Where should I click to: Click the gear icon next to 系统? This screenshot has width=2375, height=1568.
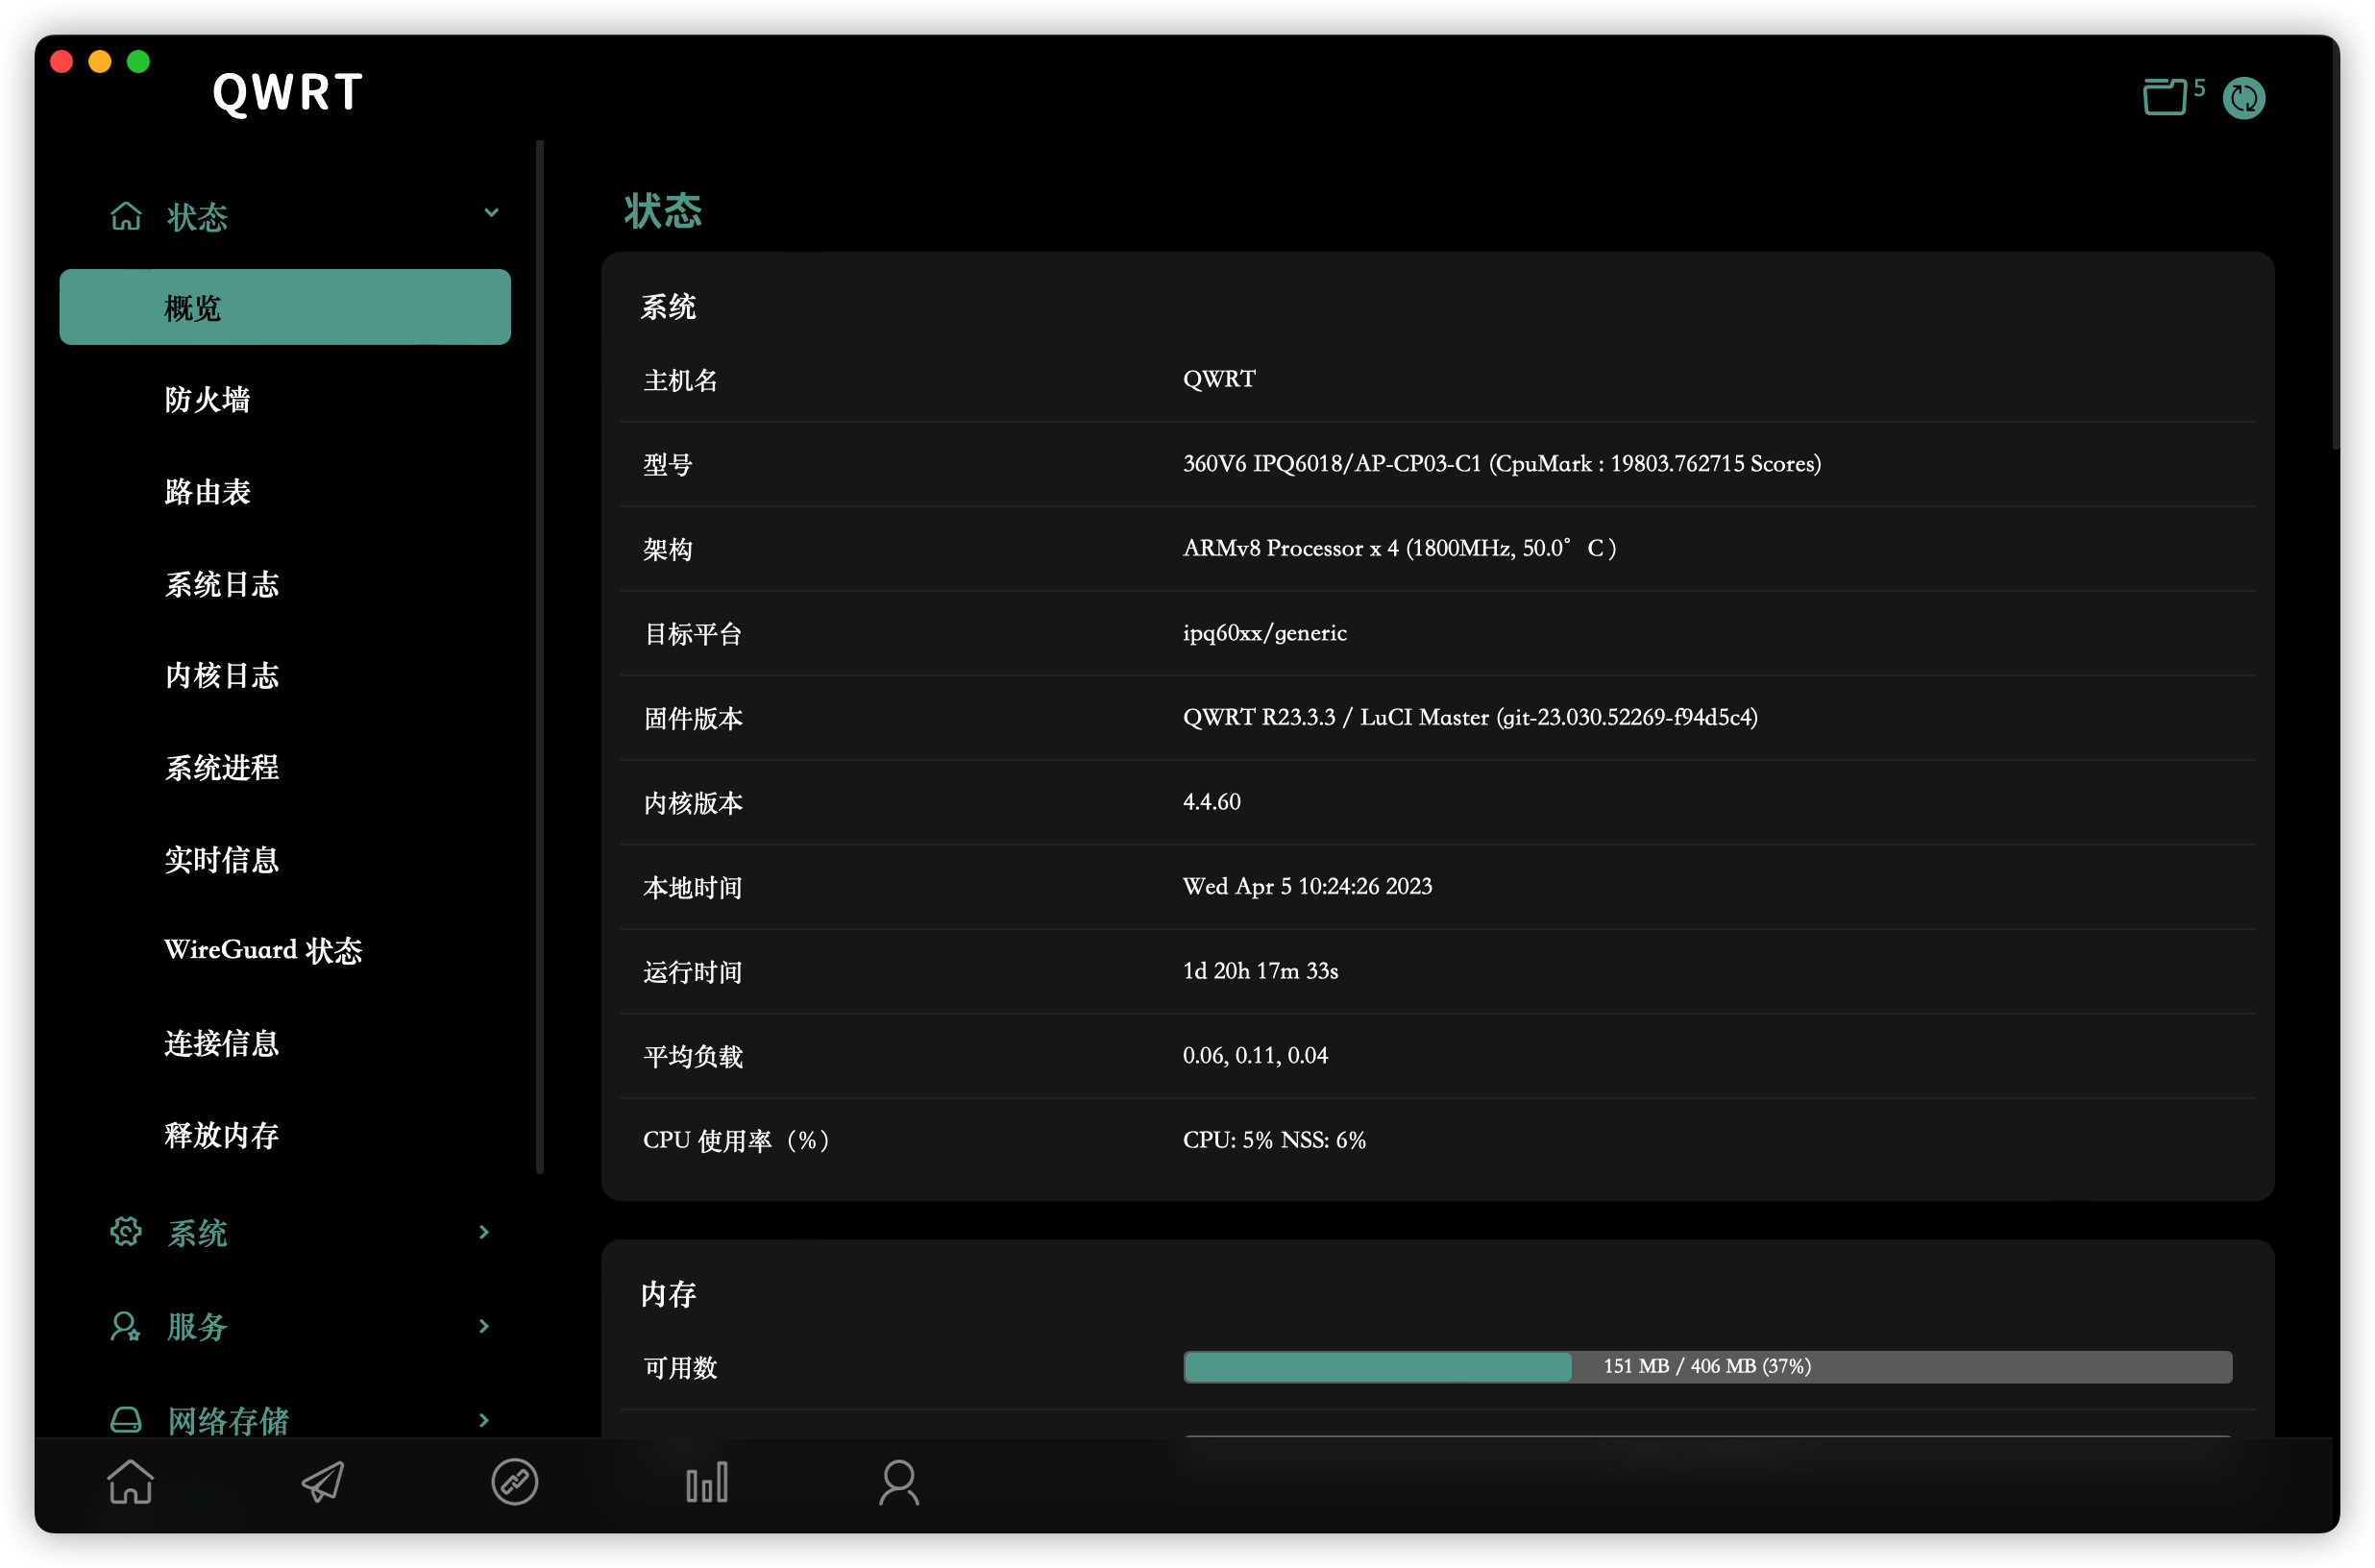tap(126, 1232)
